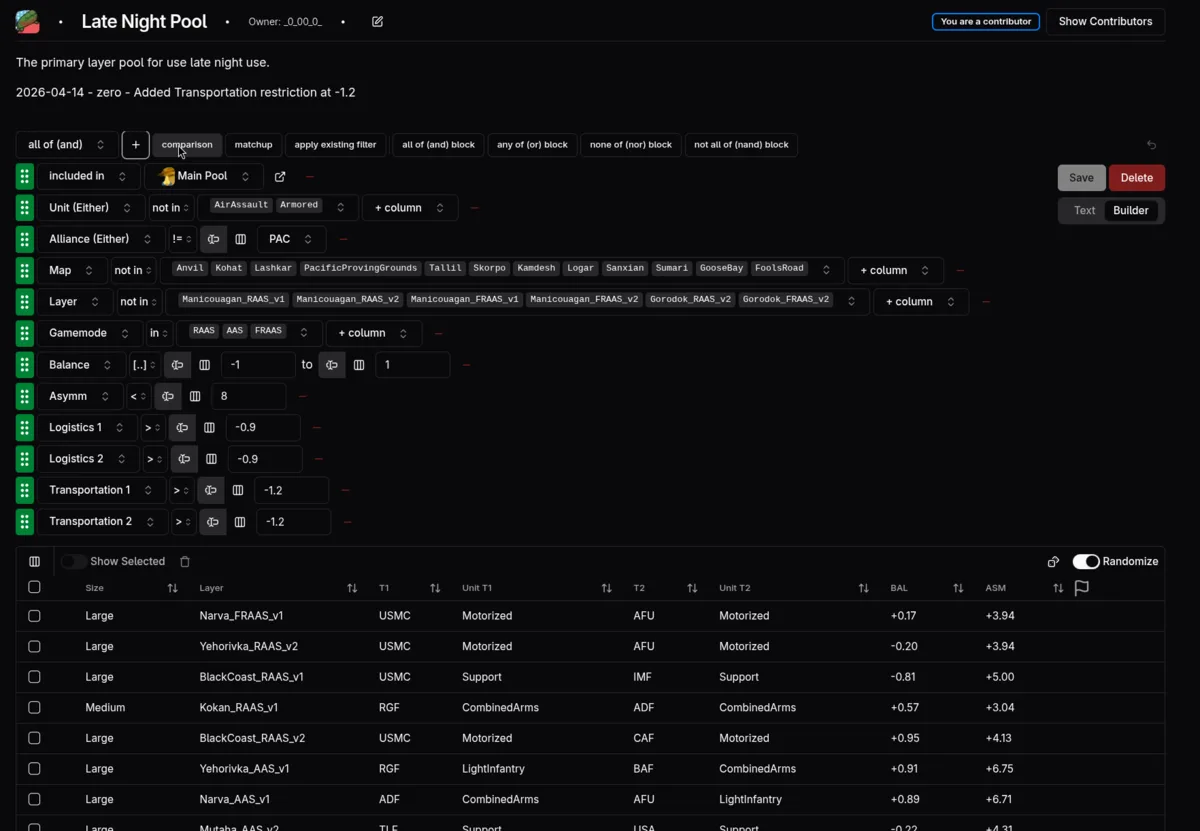1200x831 pixels.
Task: Click the red Delete button
Action: click(x=1137, y=178)
